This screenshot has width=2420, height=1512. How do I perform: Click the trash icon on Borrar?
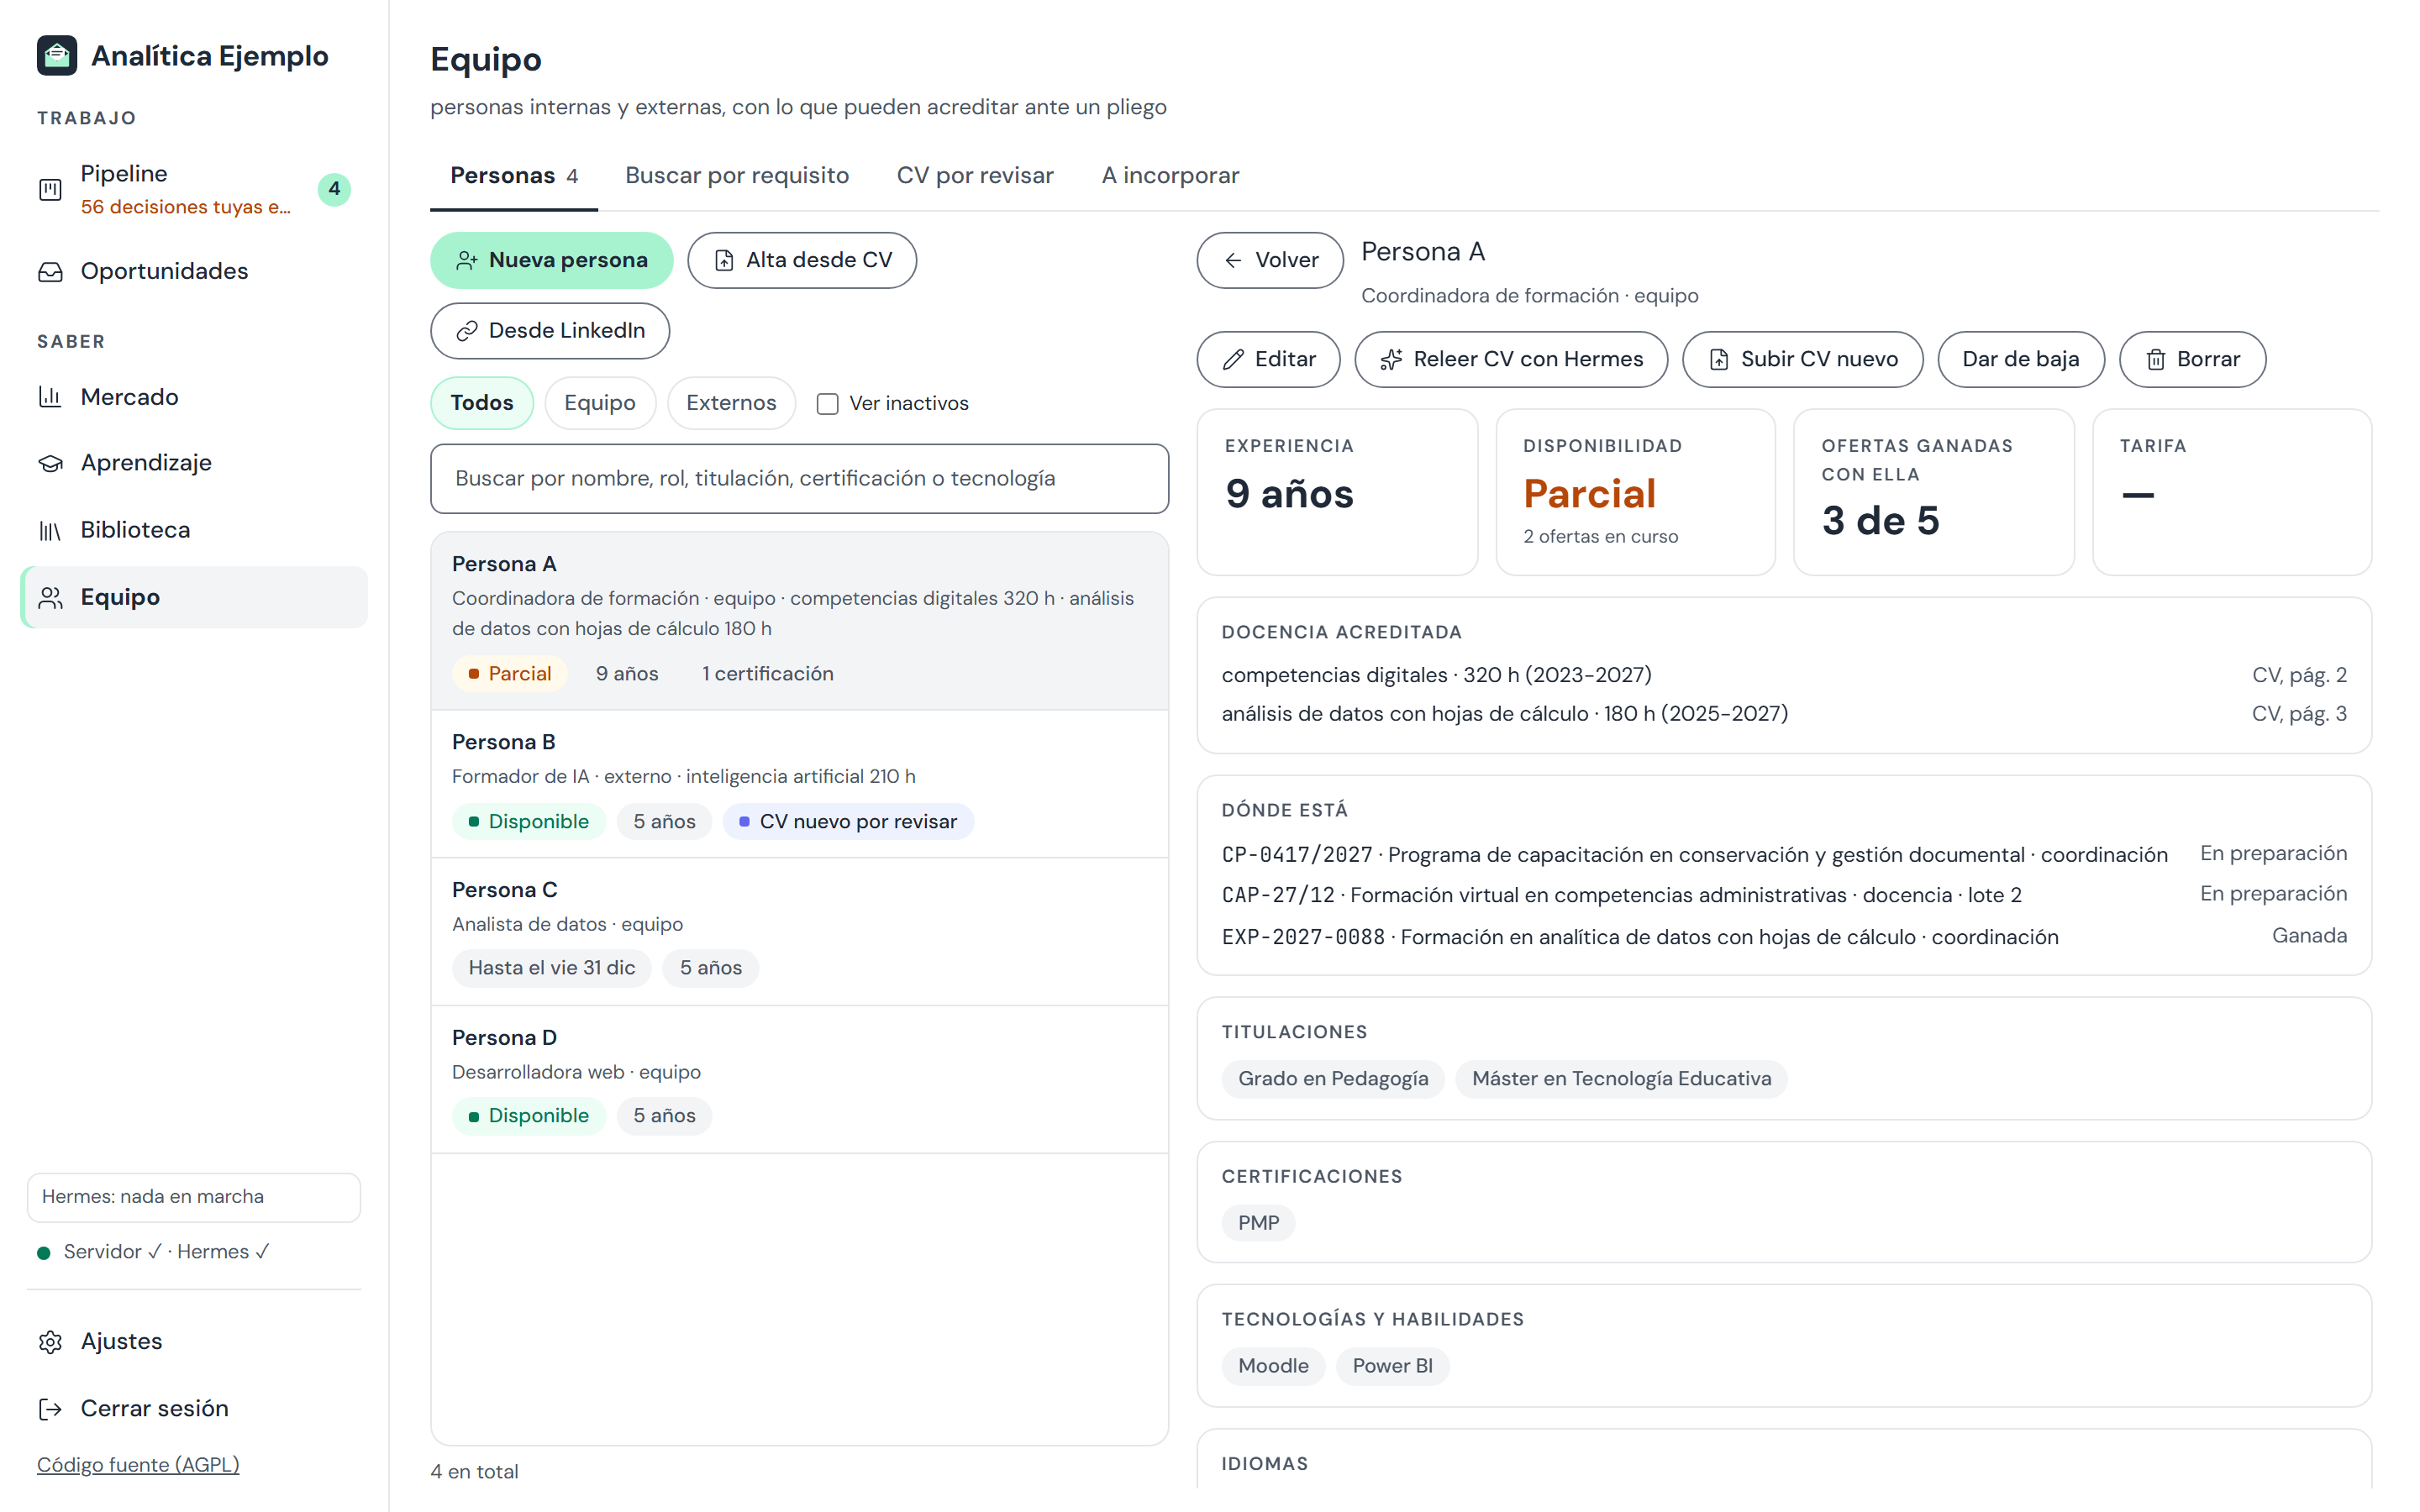coord(2155,359)
